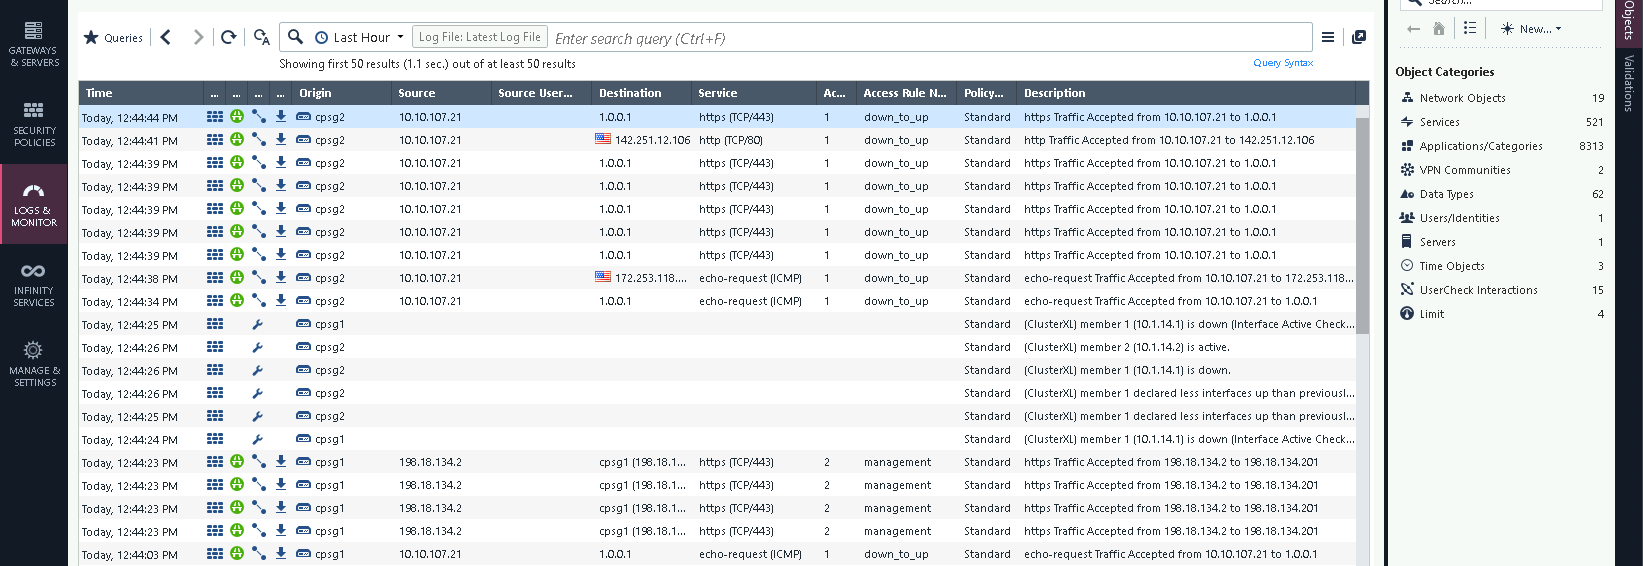
Task: Open the Validations side tab
Action: coord(1628,84)
